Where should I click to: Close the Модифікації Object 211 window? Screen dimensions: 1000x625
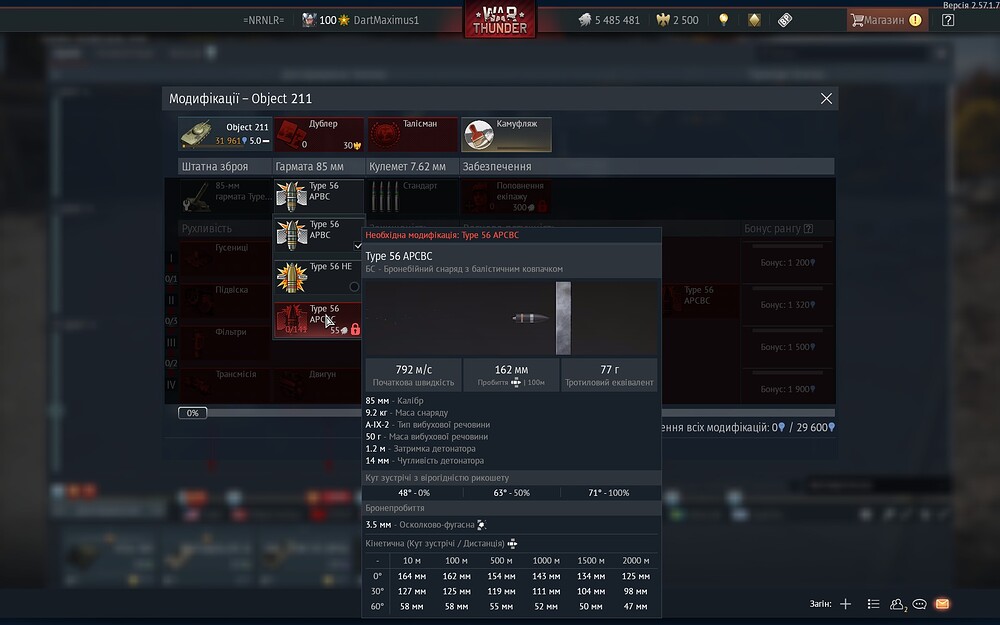click(x=826, y=98)
